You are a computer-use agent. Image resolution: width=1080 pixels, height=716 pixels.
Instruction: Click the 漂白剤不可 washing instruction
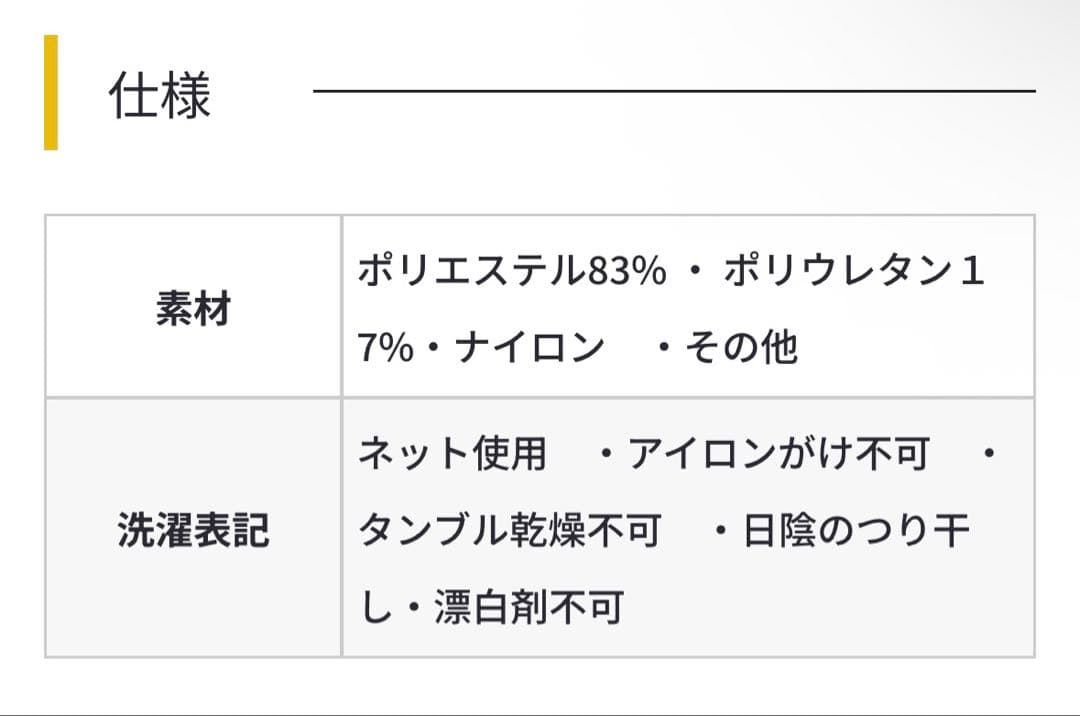528,607
